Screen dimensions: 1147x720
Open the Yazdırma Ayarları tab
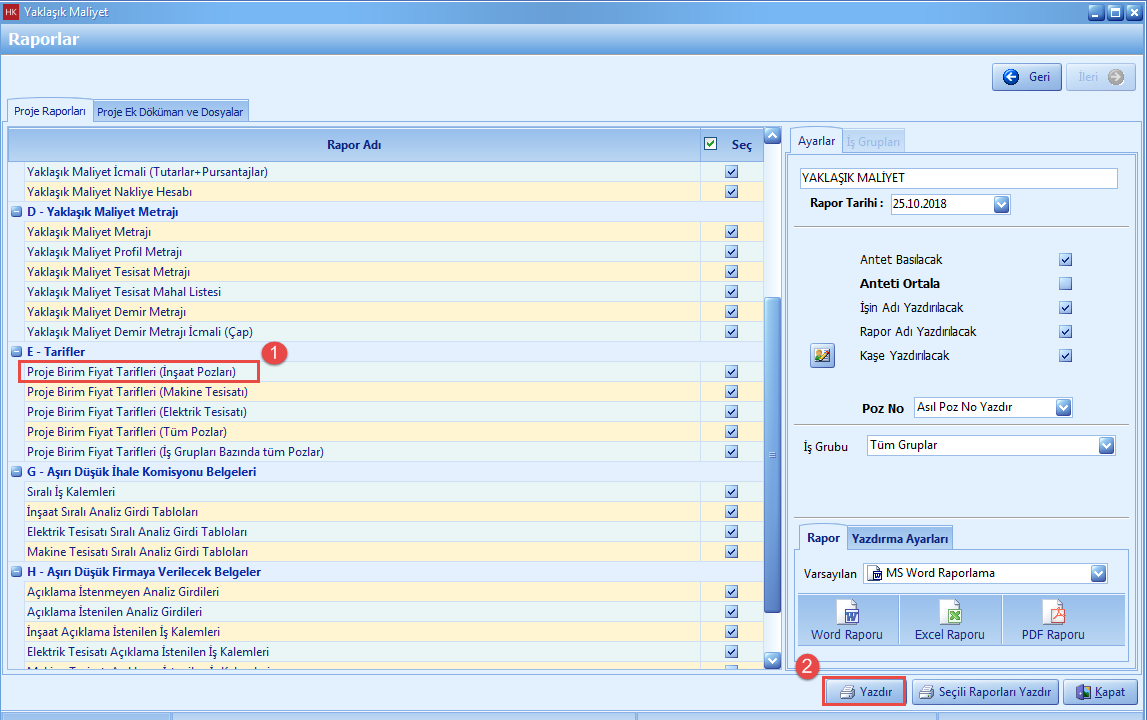point(899,539)
